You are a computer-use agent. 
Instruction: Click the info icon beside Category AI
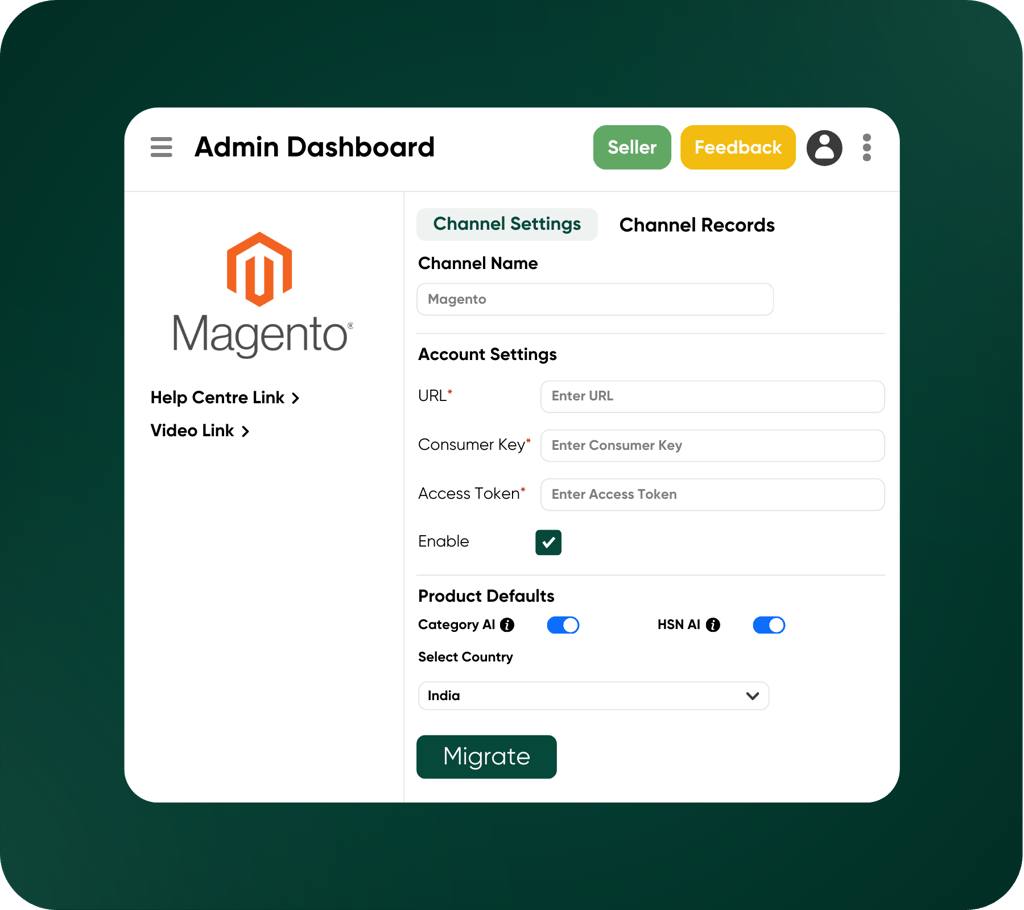point(508,625)
